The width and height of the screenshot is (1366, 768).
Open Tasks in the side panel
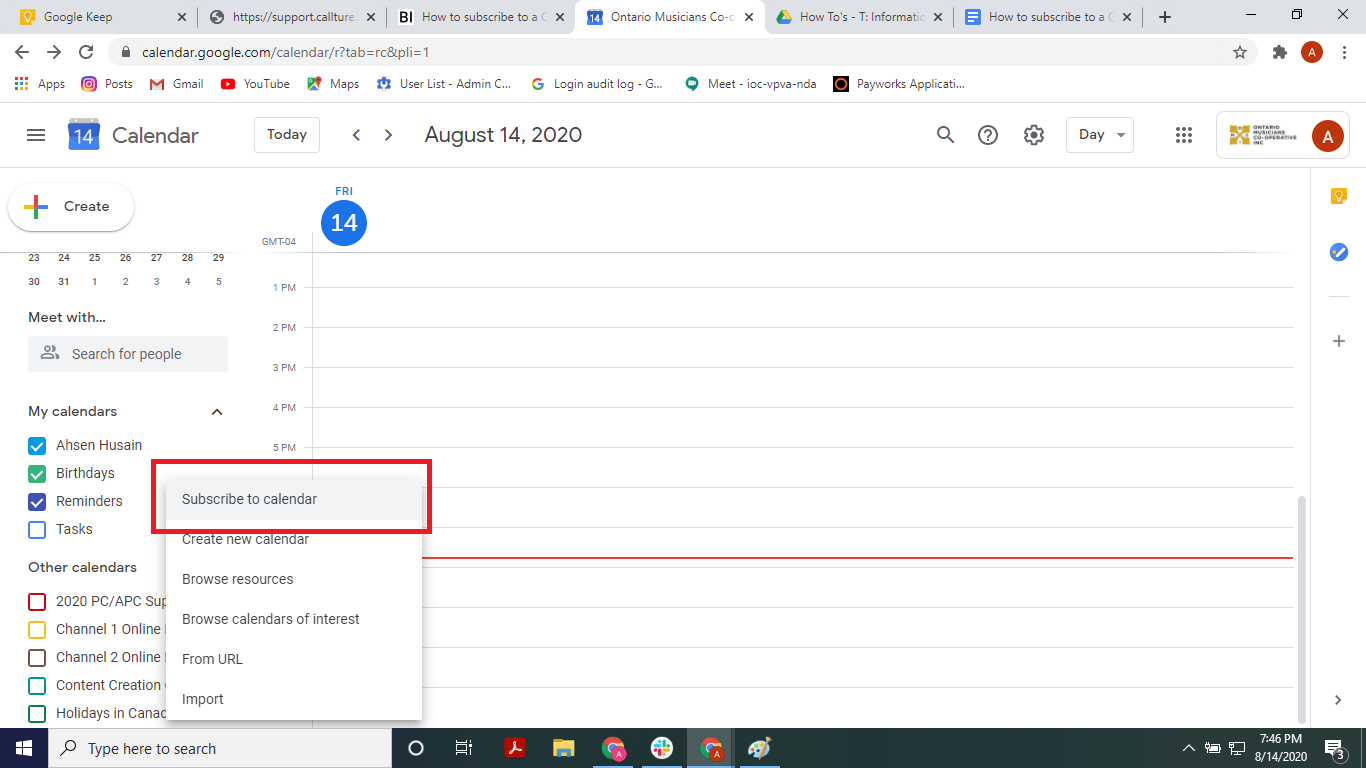(x=1339, y=252)
